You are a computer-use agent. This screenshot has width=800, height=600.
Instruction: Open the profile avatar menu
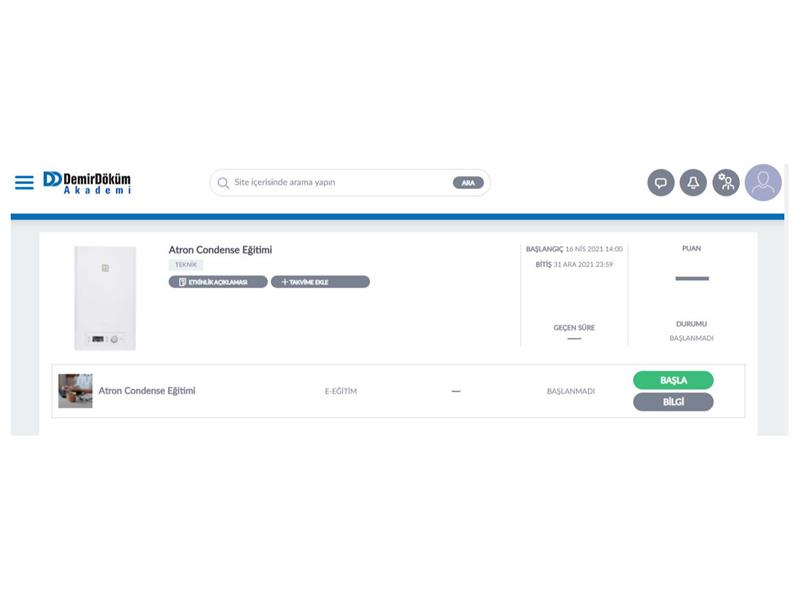click(763, 183)
